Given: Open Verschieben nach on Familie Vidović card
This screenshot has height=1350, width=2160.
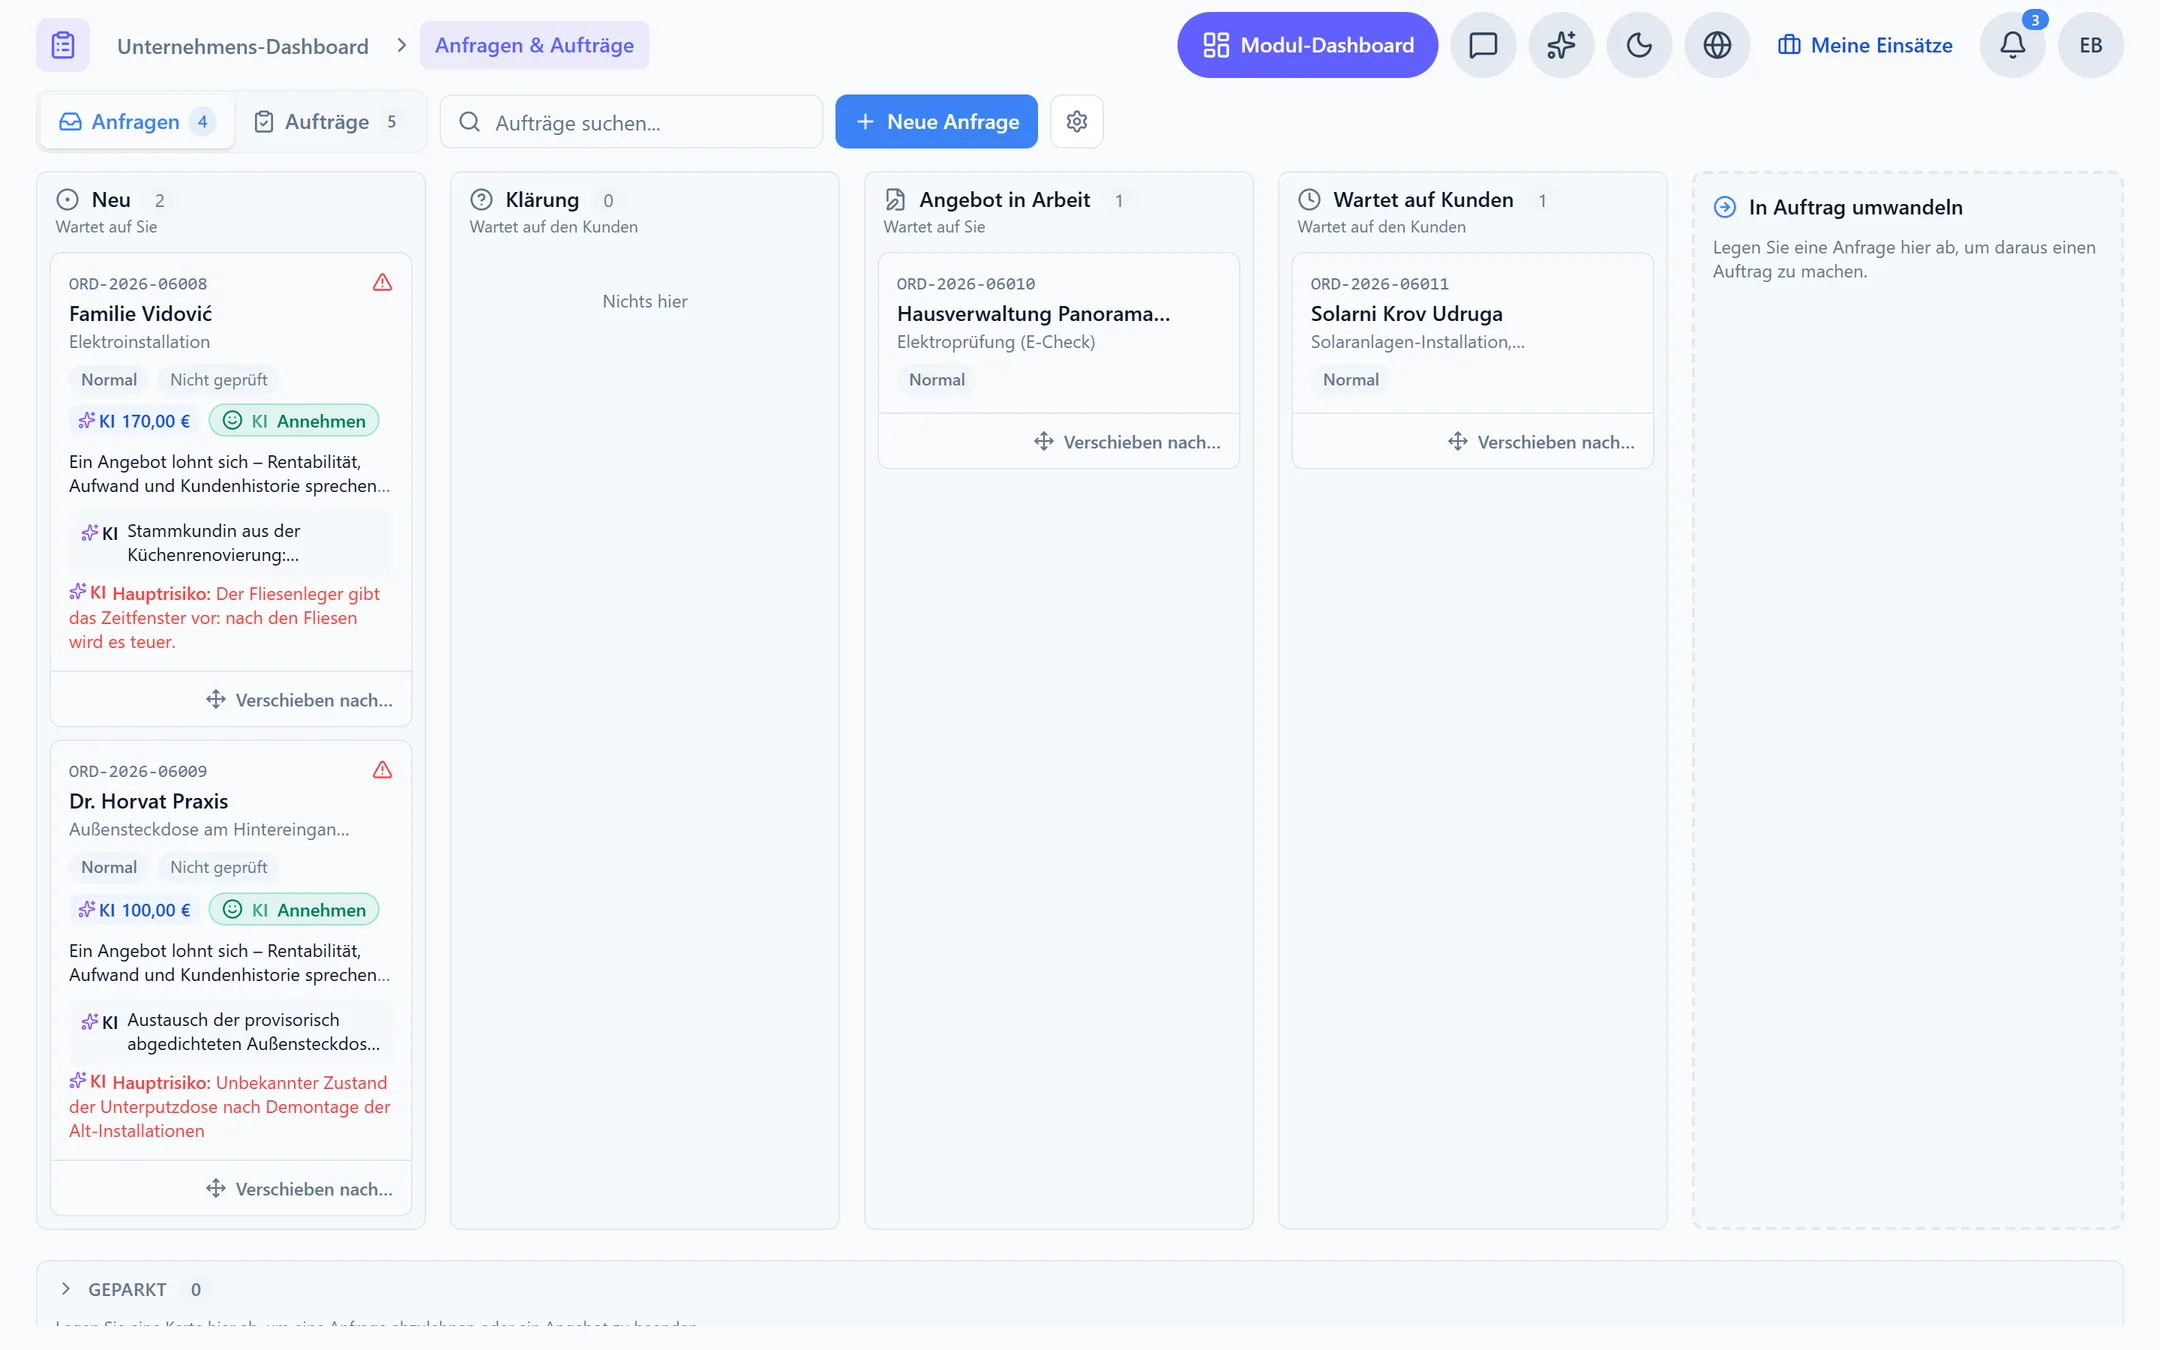Looking at the screenshot, I should point(300,700).
